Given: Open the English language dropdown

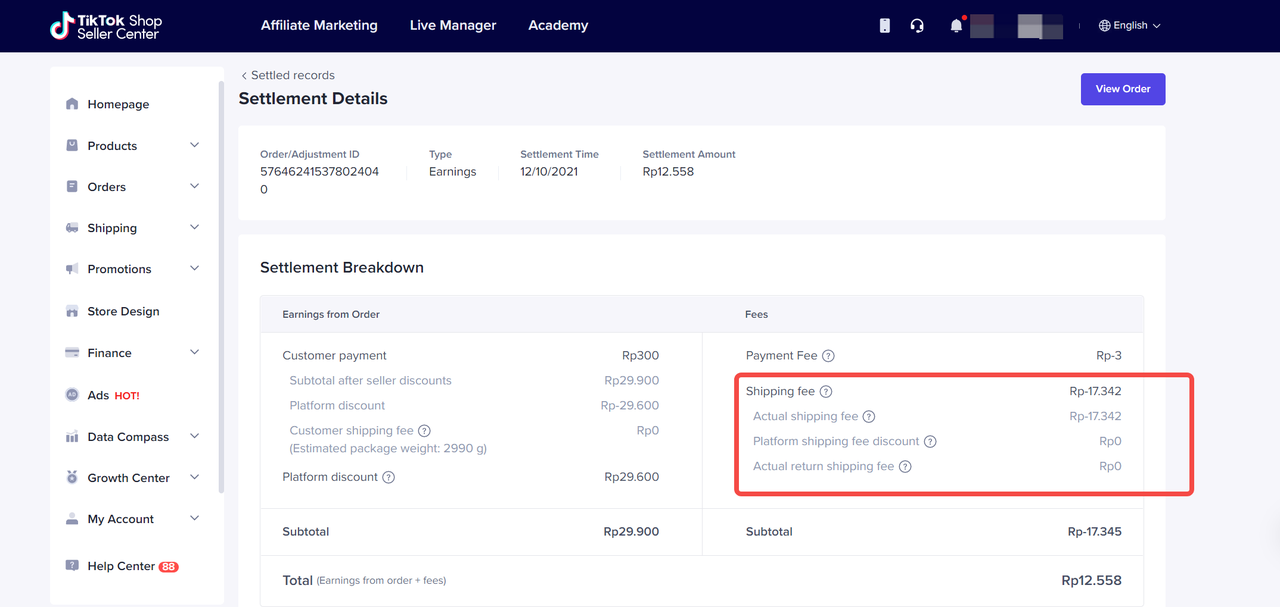Looking at the screenshot, I should point(1129,26).
